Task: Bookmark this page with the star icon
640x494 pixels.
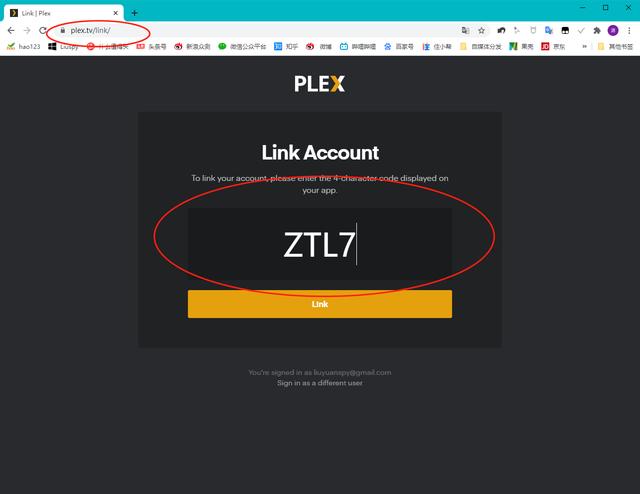Action: point(482,30)
